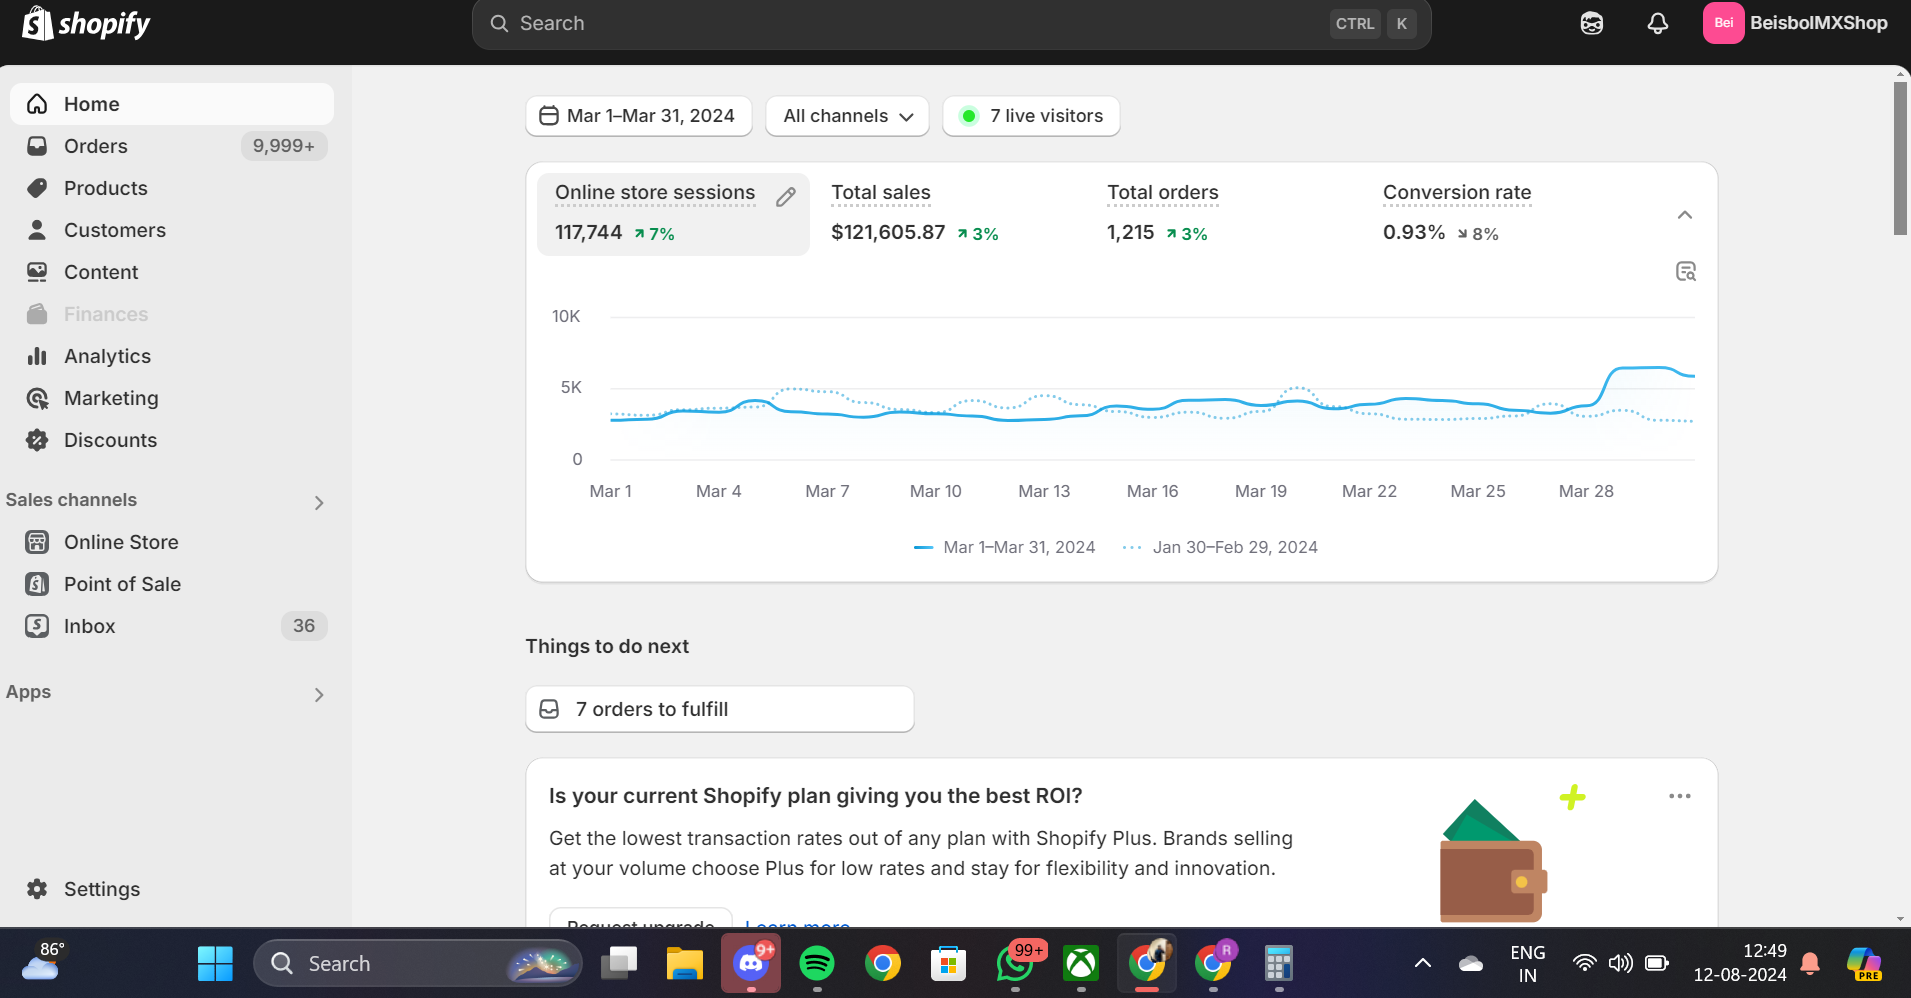This screenshot has width=1911, height=998.
Task: Open Analytics in the sidebar
Action: (172, 356)
